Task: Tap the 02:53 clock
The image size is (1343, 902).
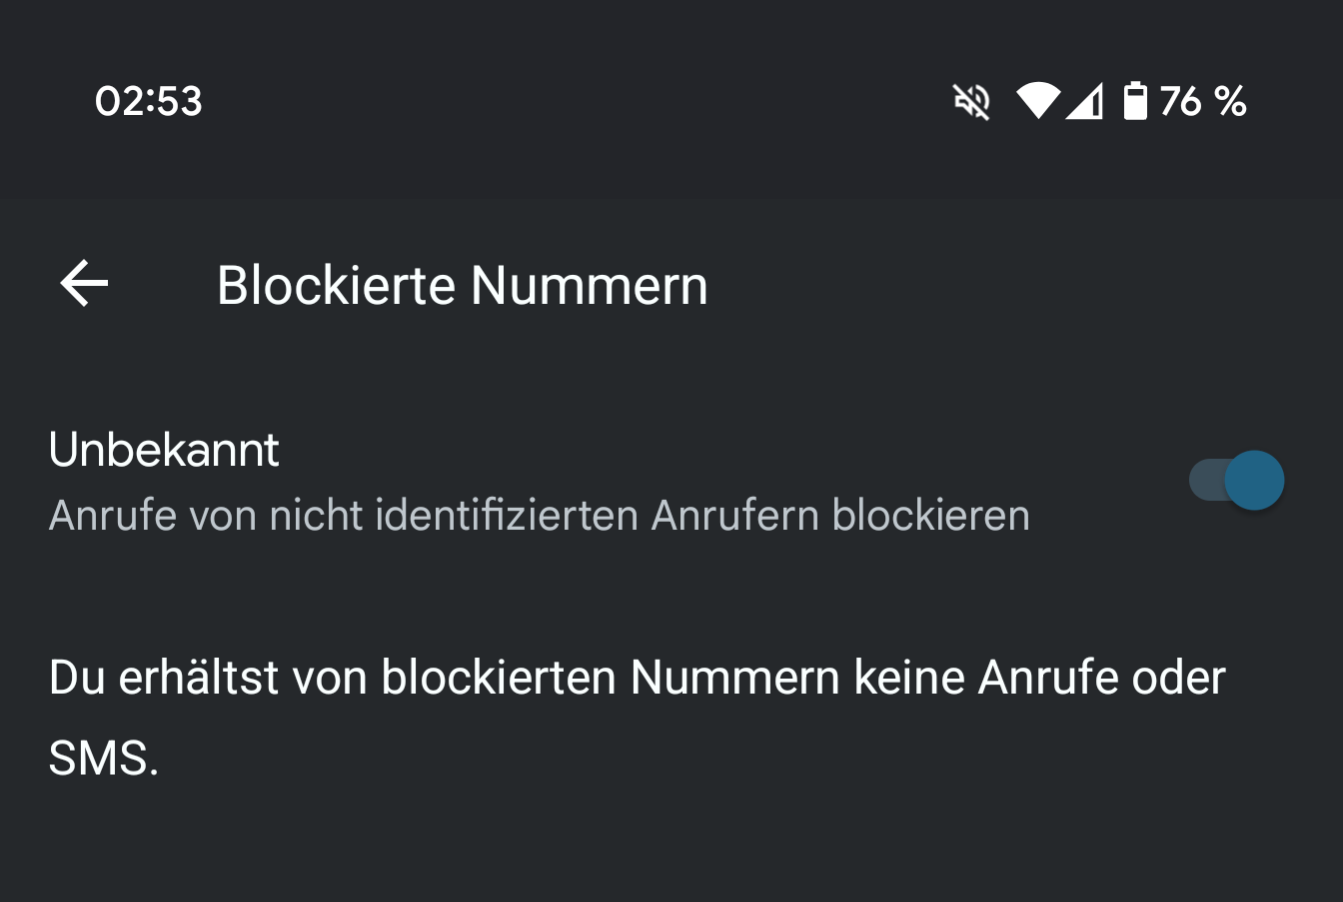Action: 148,101
